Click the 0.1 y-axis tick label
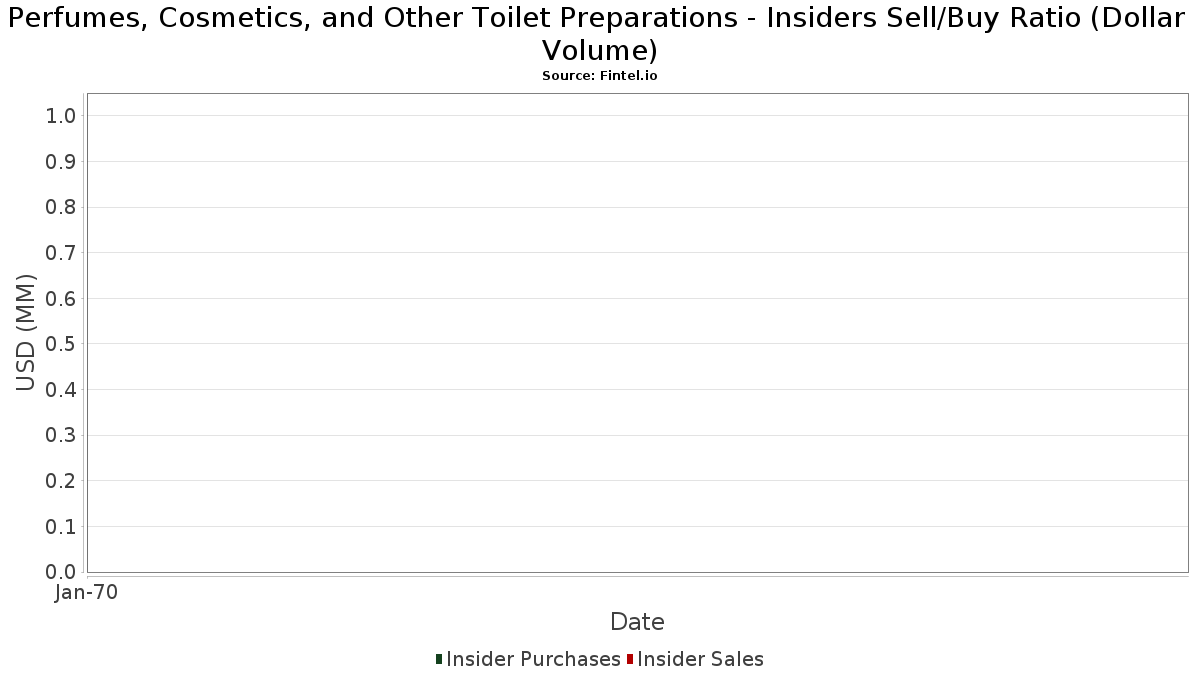Screen dimensions: 1200x675 [x=61, y=527]
